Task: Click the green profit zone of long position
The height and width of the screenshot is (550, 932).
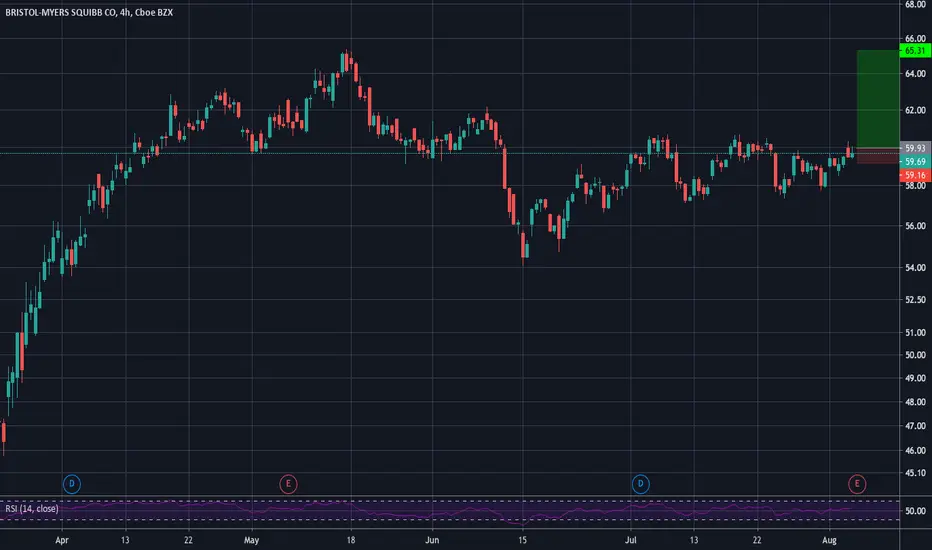Action: tap(878, 99)
